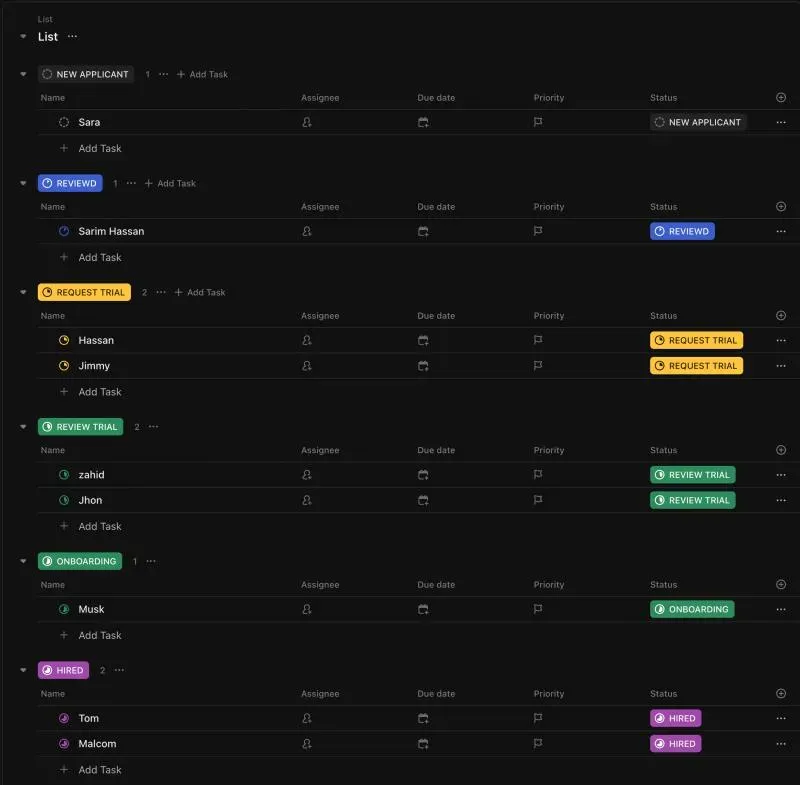Add column in Request Trial group header
Viewport: 800px width, 785px height.
[x=781, y=316]
